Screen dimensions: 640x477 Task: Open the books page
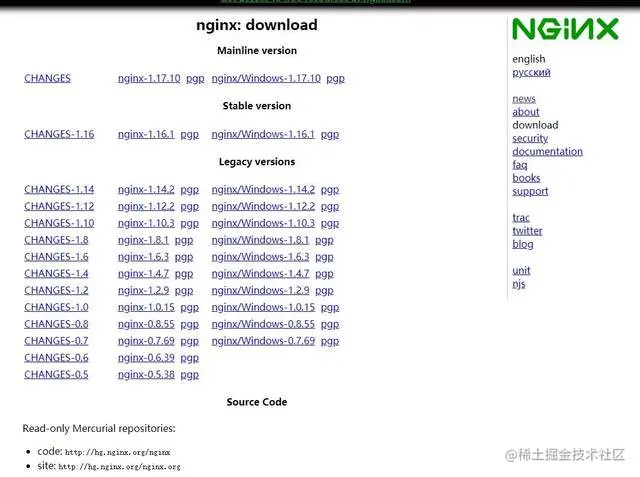point(526,178)
